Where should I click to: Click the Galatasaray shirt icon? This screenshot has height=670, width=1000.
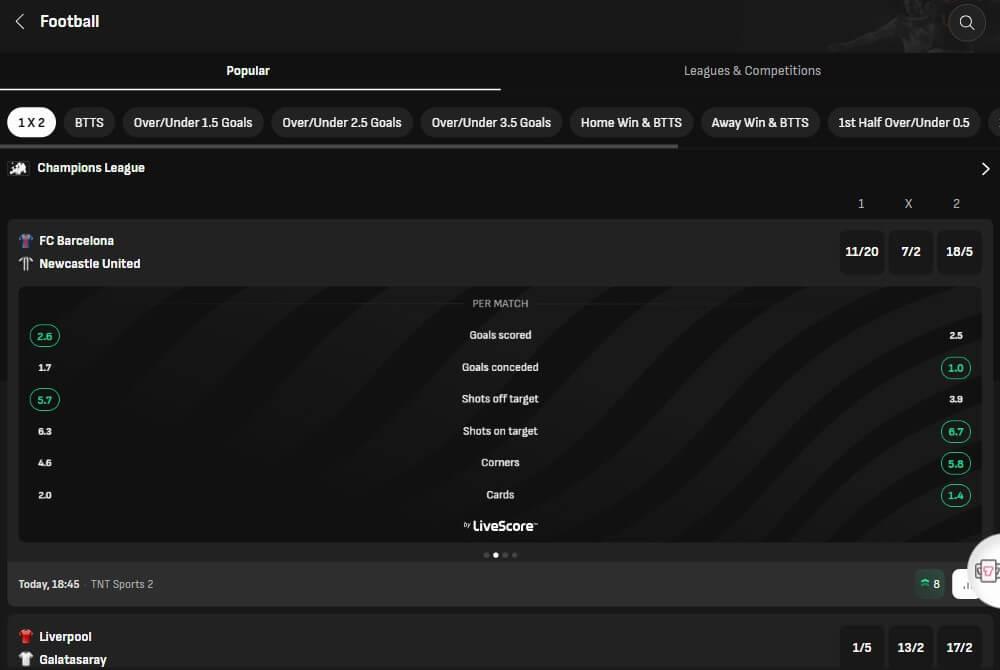[x=28, y=659]
